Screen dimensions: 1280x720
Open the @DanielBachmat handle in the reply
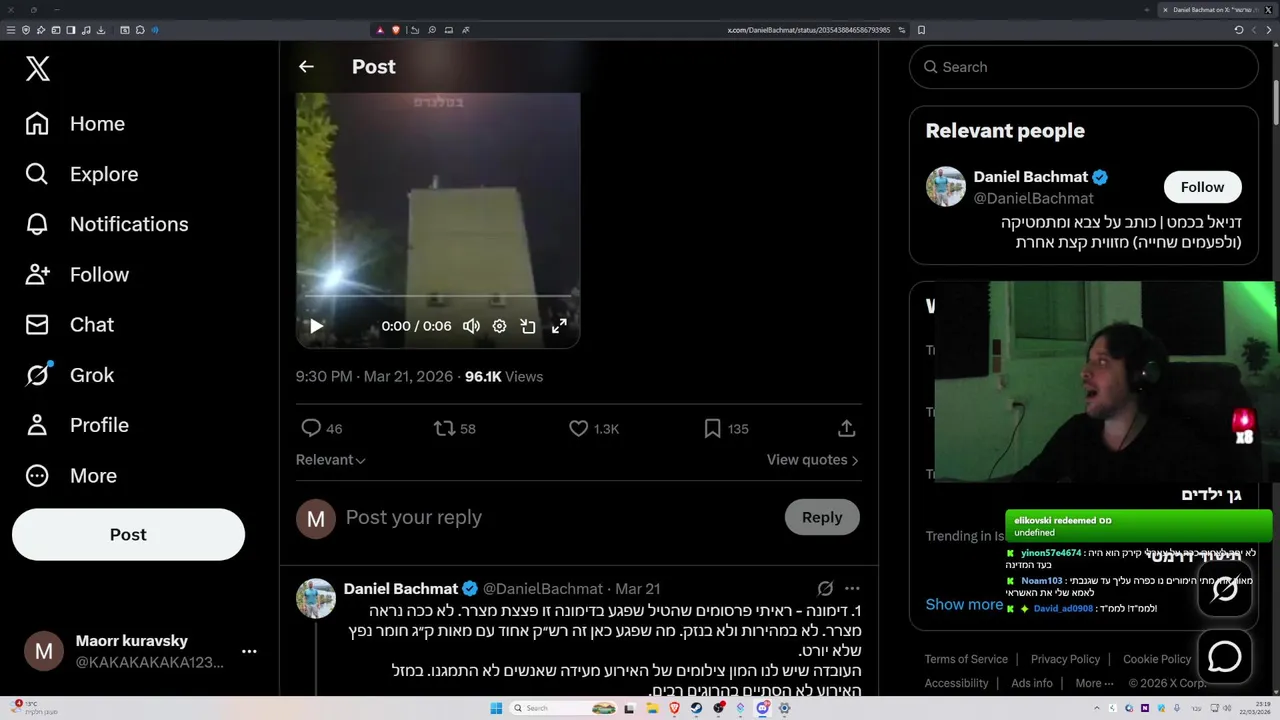click(x=543, y=589)
